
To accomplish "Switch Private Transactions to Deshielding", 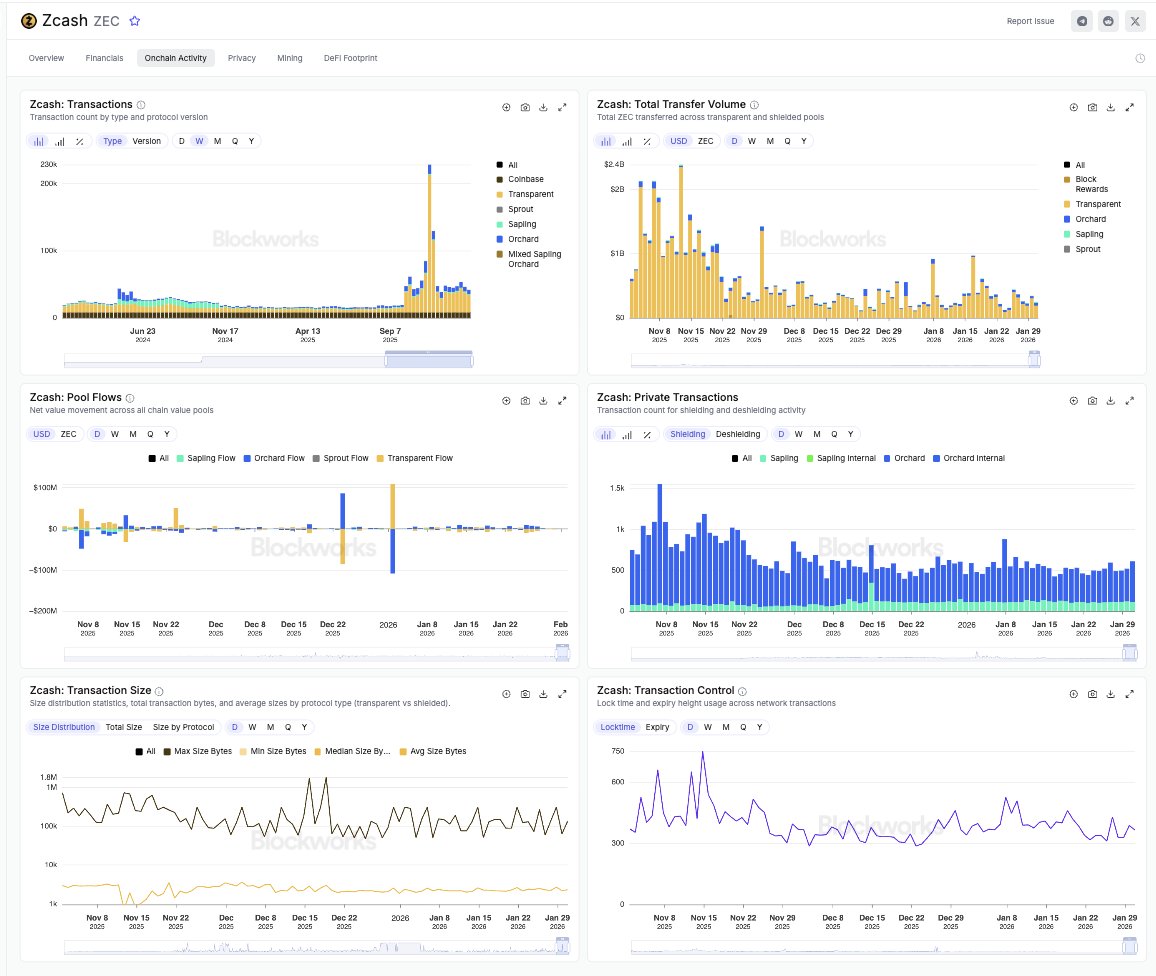I will 738,434.
